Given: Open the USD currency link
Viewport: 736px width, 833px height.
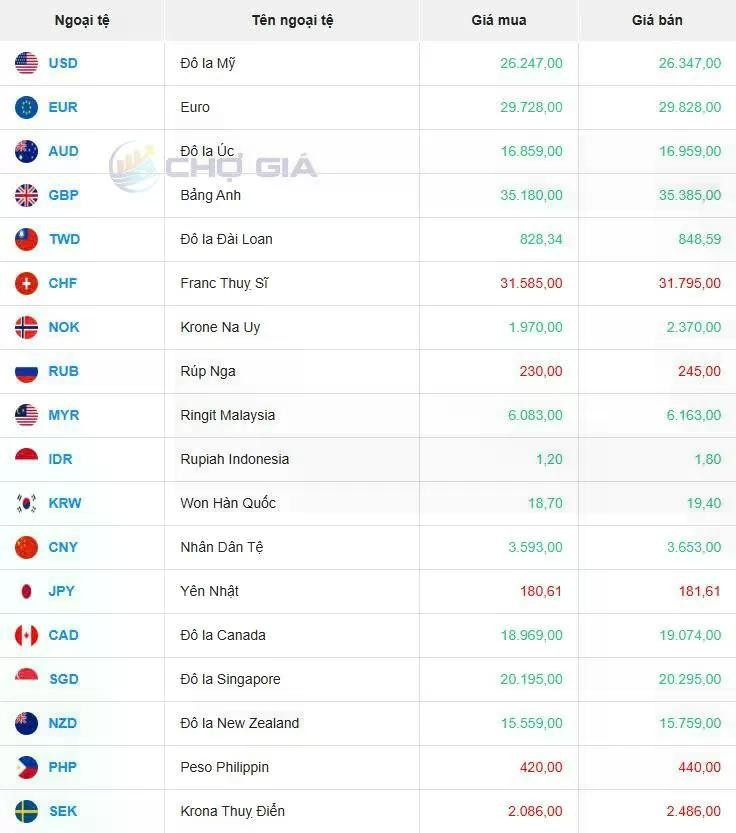Looking at the screenshot, I should tap(63, 63).
